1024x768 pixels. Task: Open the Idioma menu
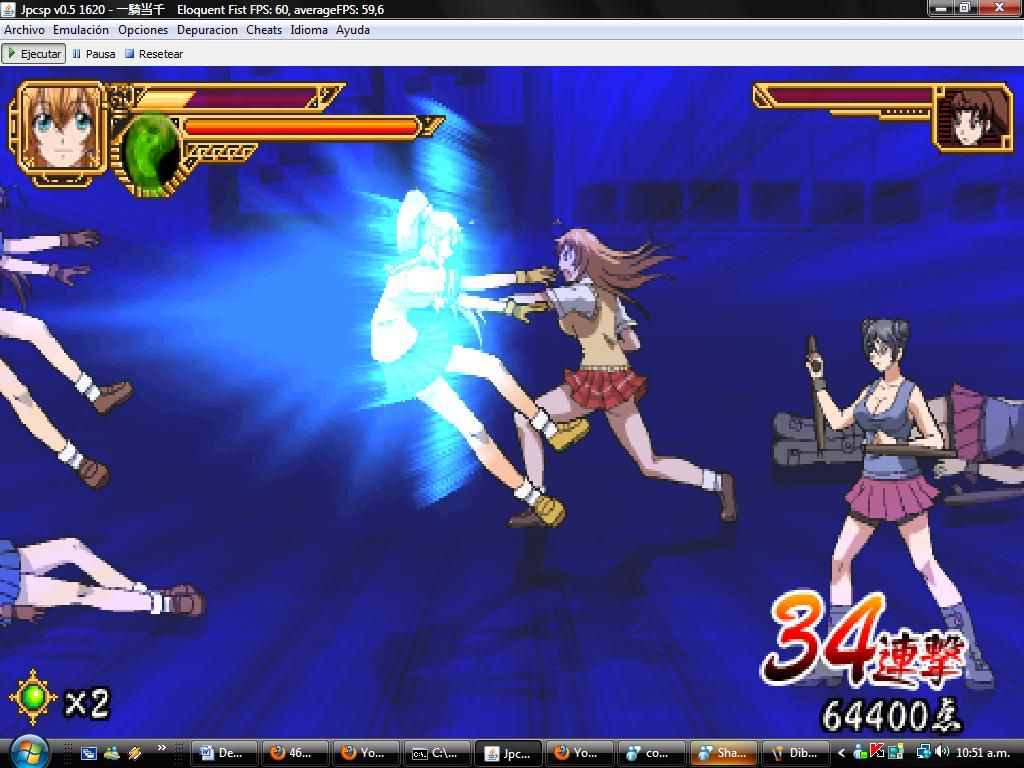click(x=309, y=30)
